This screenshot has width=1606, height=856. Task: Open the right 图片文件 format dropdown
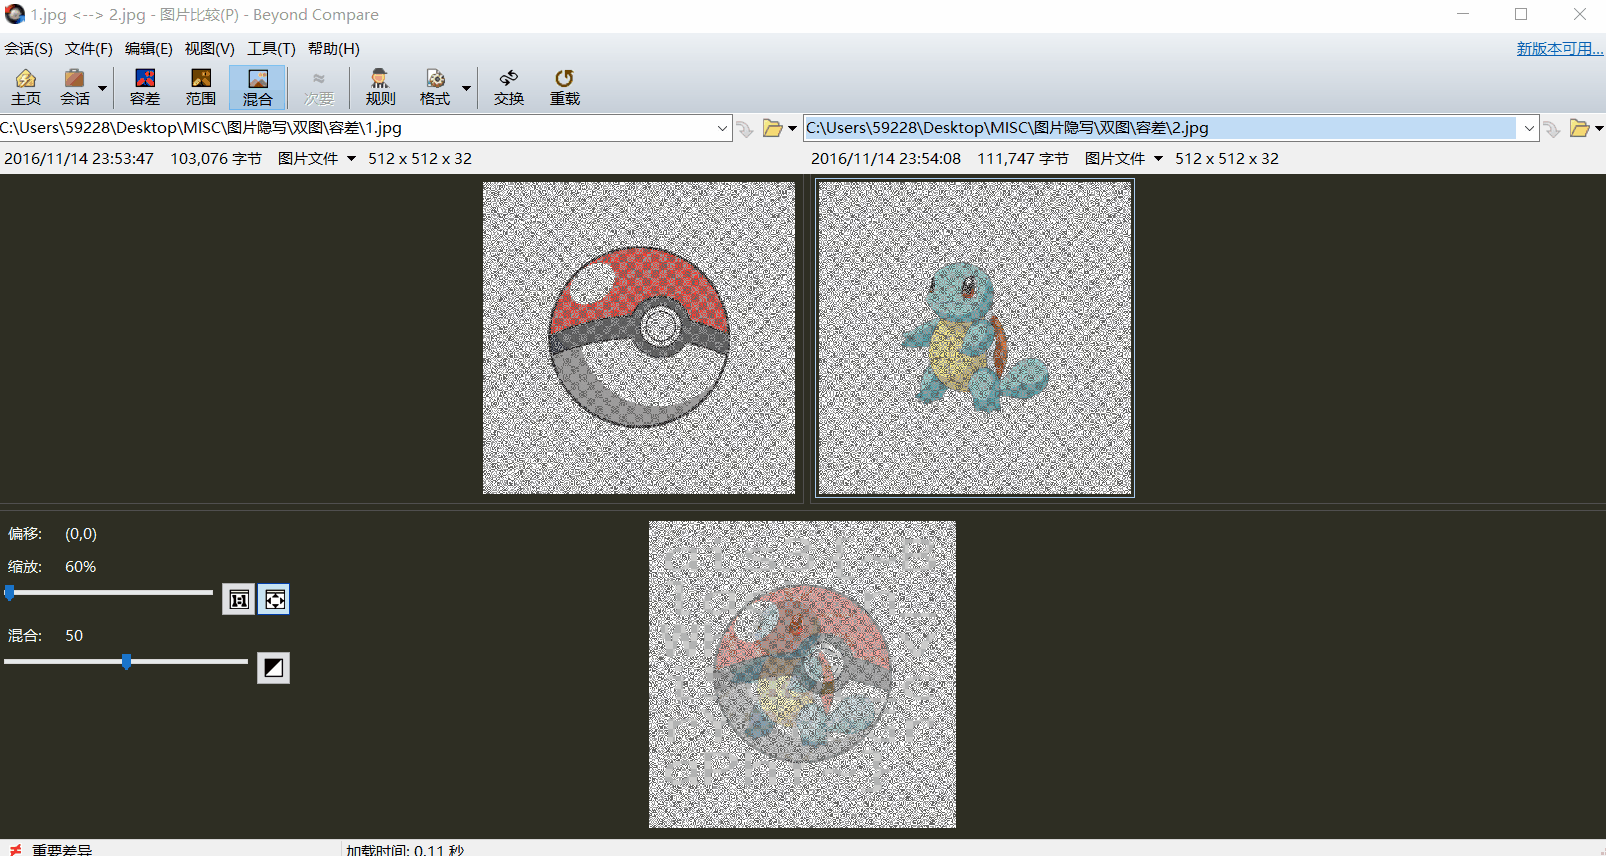(1124, 158)
